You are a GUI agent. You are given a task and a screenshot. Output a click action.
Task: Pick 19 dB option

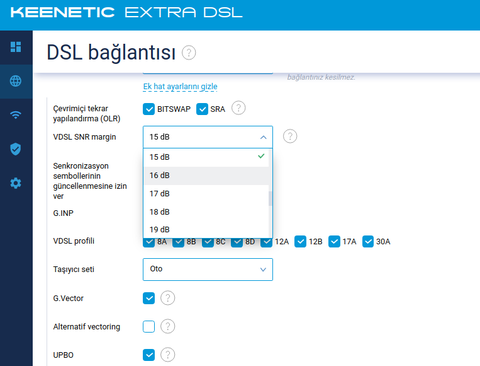pos(207,229)
